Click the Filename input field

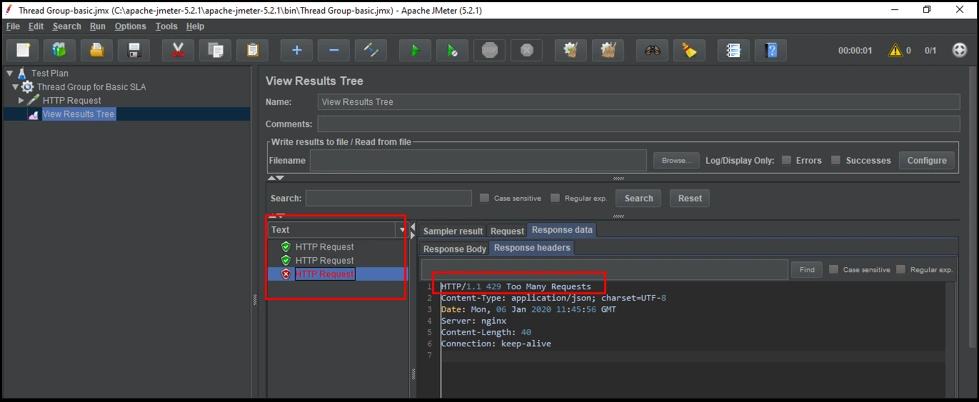point(477,160)
